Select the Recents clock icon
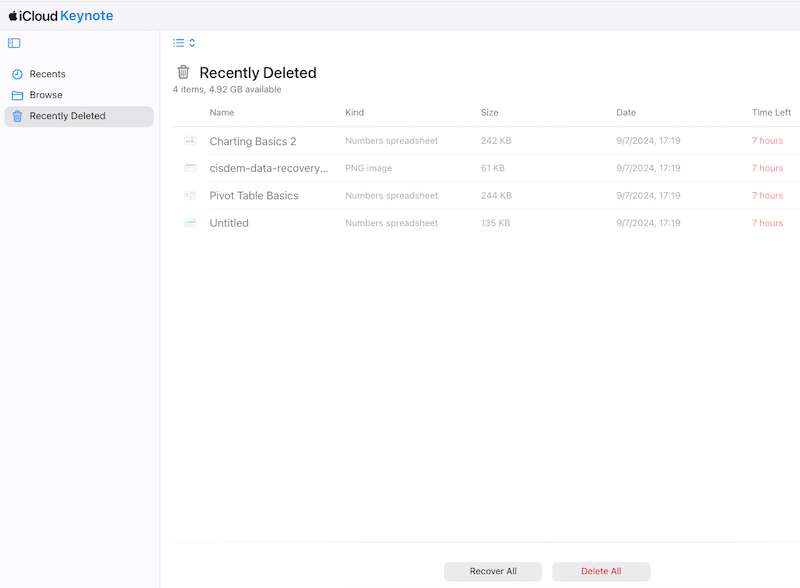800x588 pixels. point(17,73)
